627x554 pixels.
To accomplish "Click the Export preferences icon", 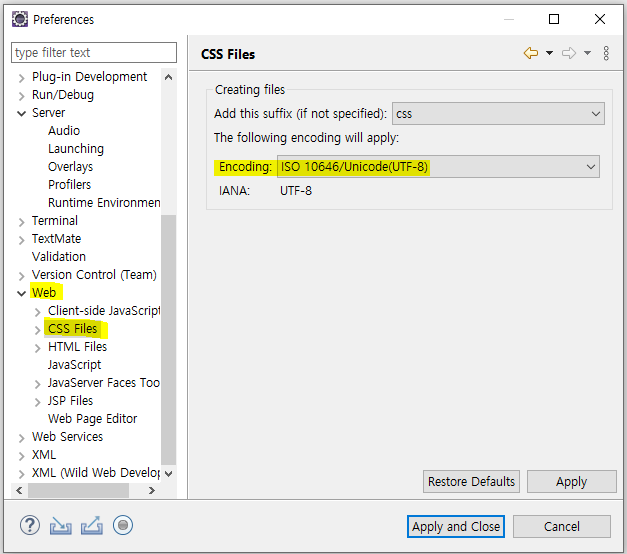I will point(92,525).
